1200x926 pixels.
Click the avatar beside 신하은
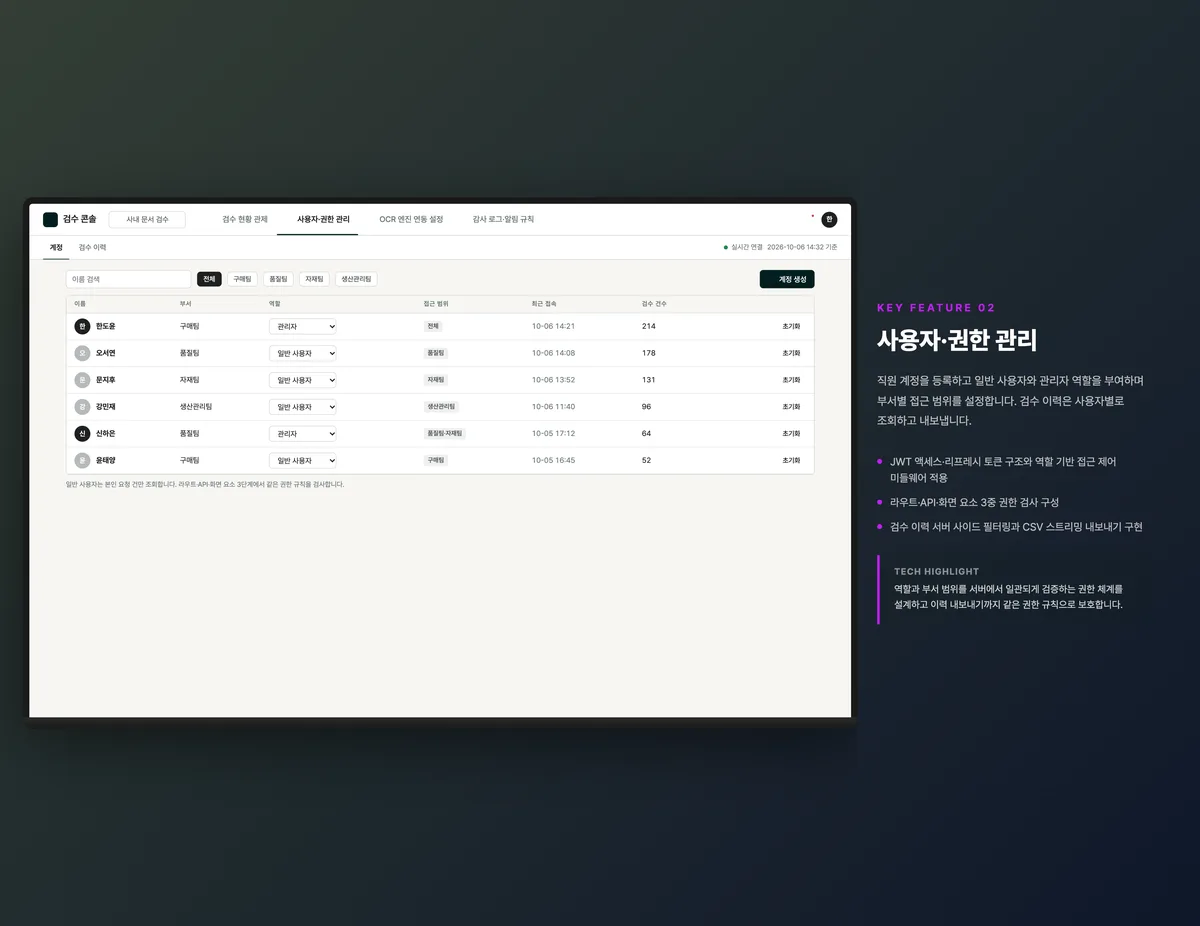point(82,434)
